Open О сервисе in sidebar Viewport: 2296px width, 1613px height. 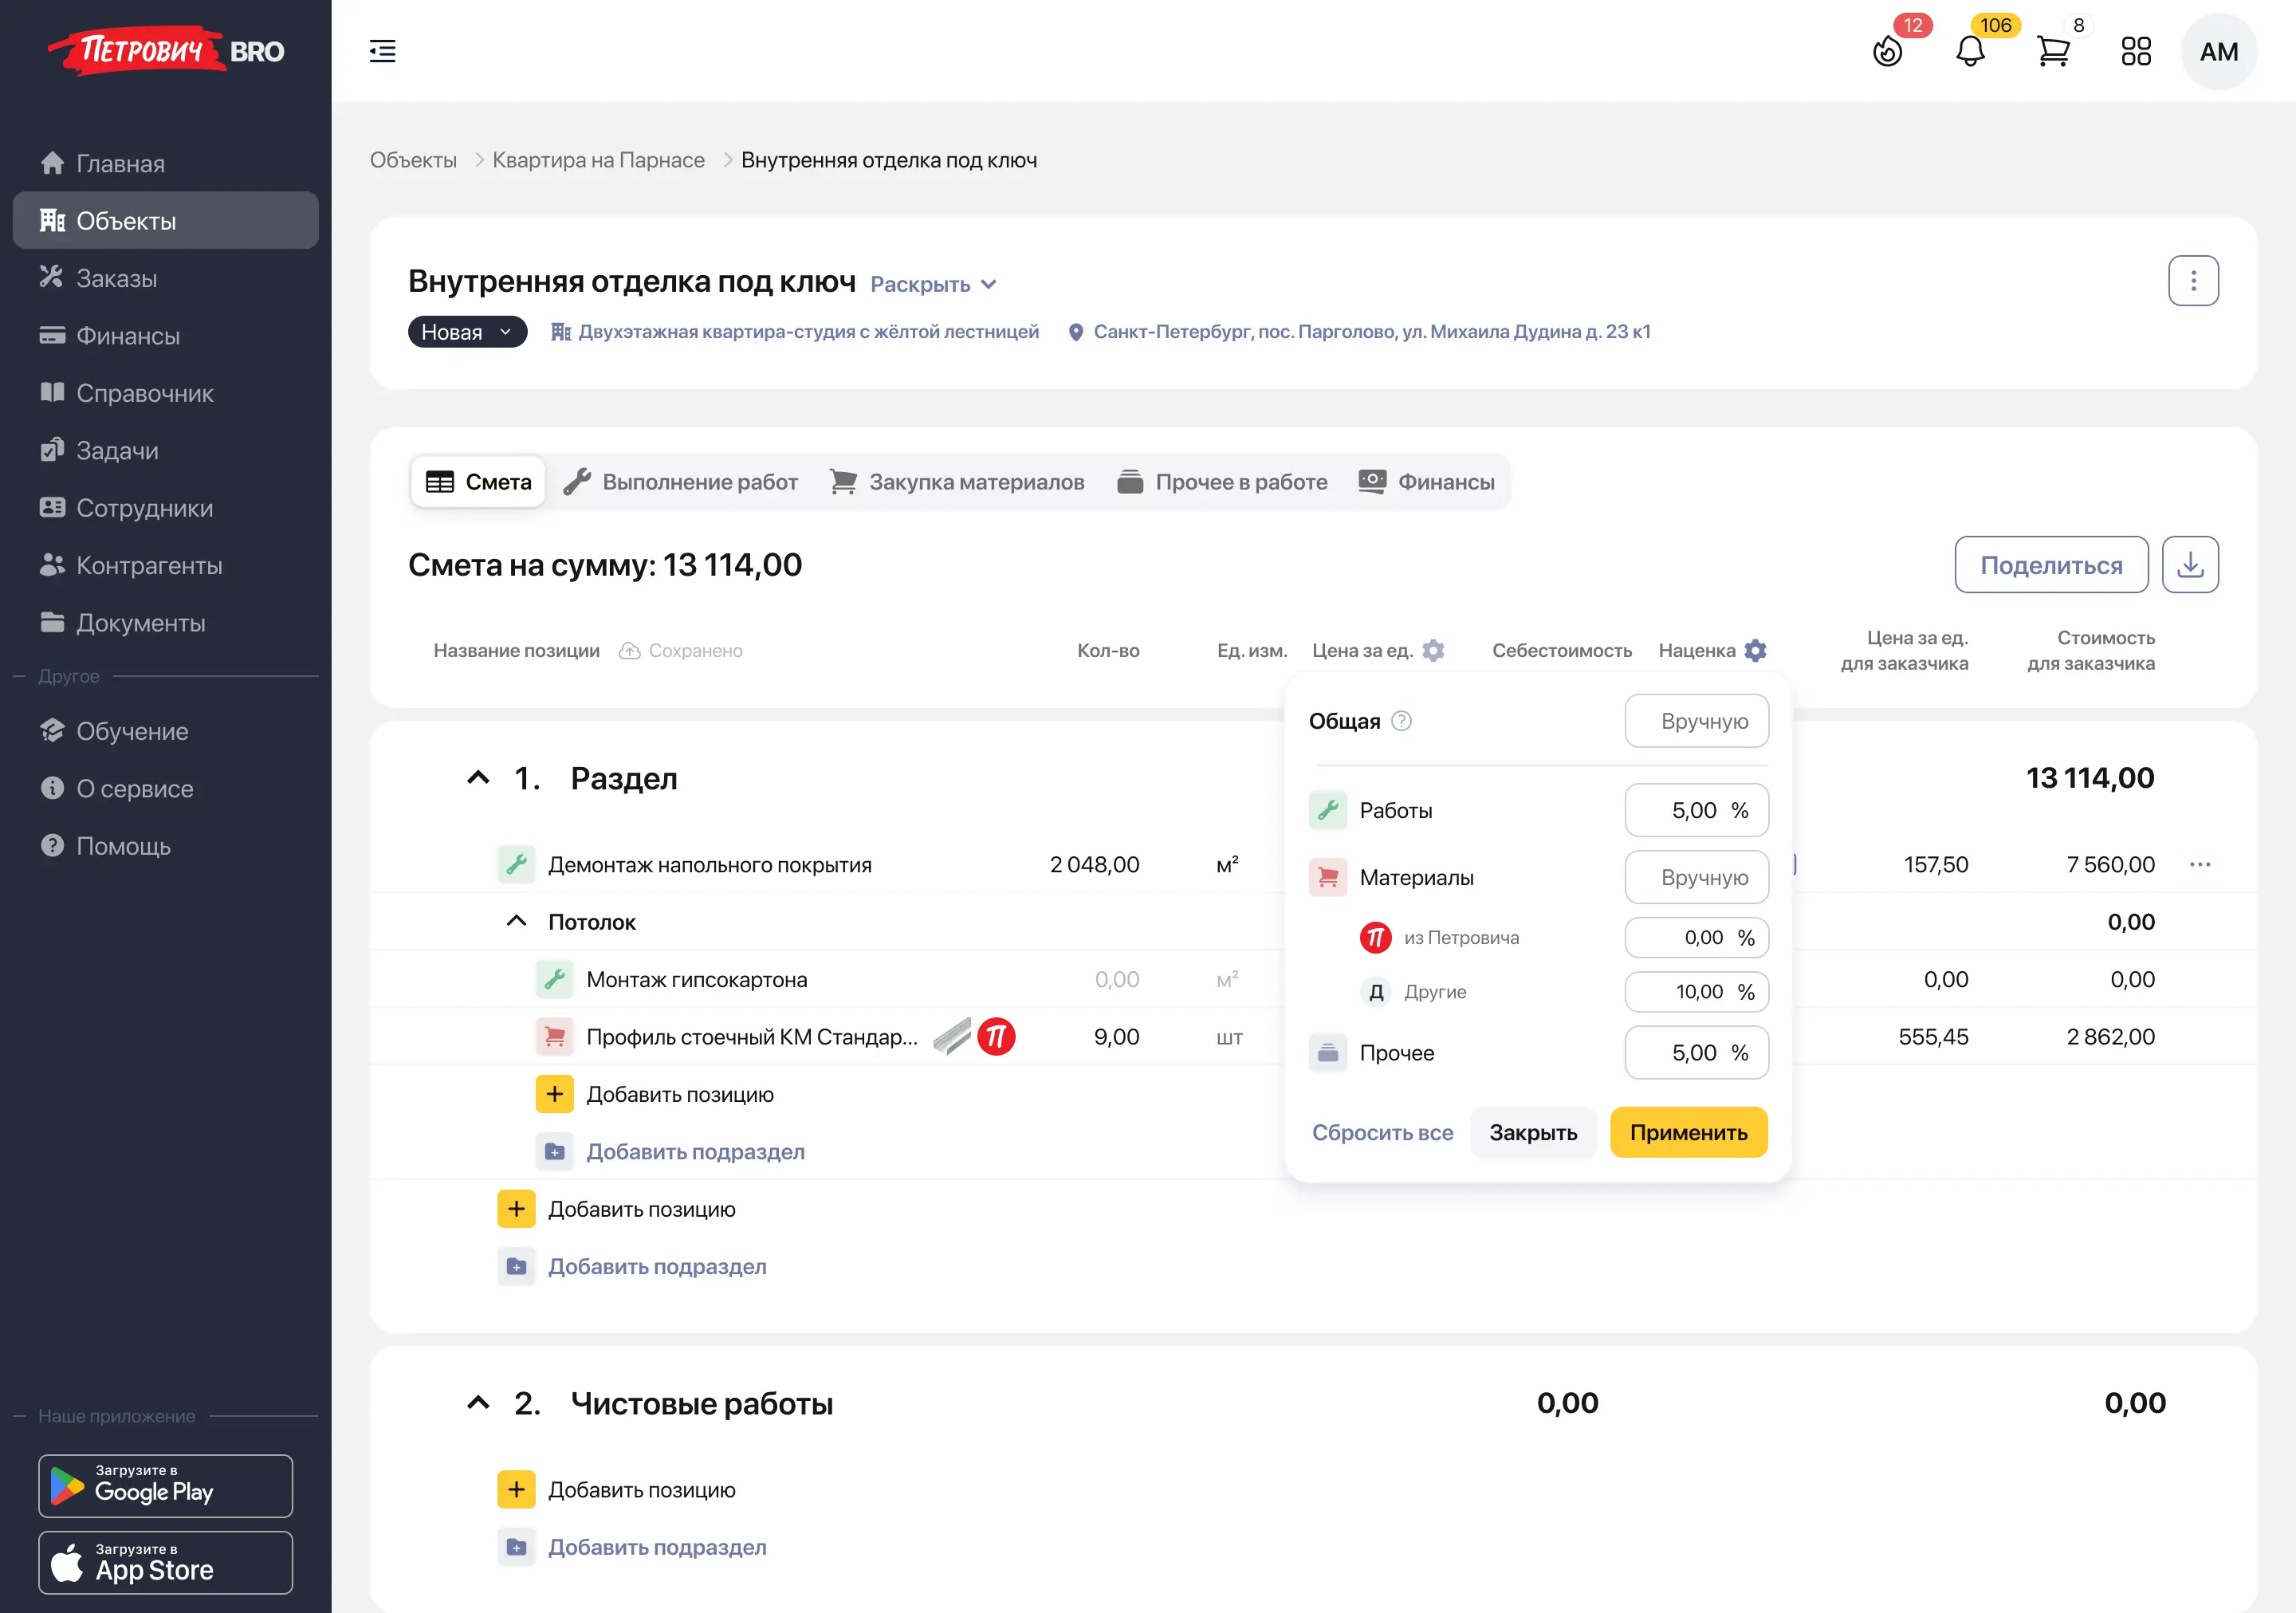click(x=166, y=789)
